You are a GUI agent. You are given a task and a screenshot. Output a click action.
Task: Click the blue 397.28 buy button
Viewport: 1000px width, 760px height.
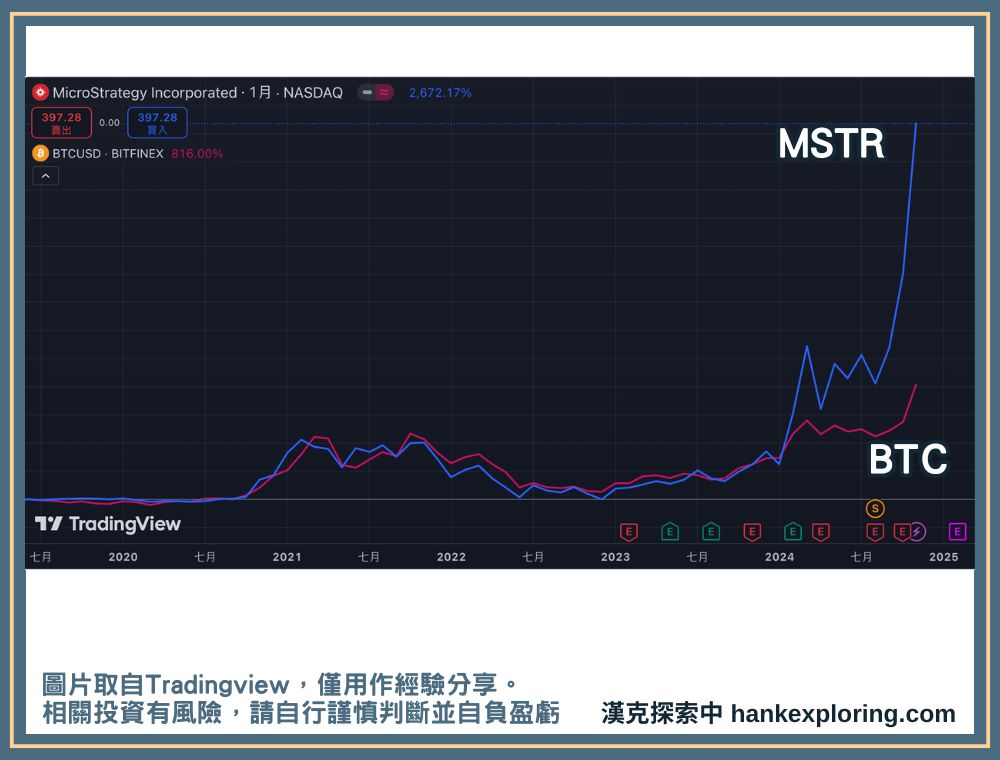[x=158, y=123]
